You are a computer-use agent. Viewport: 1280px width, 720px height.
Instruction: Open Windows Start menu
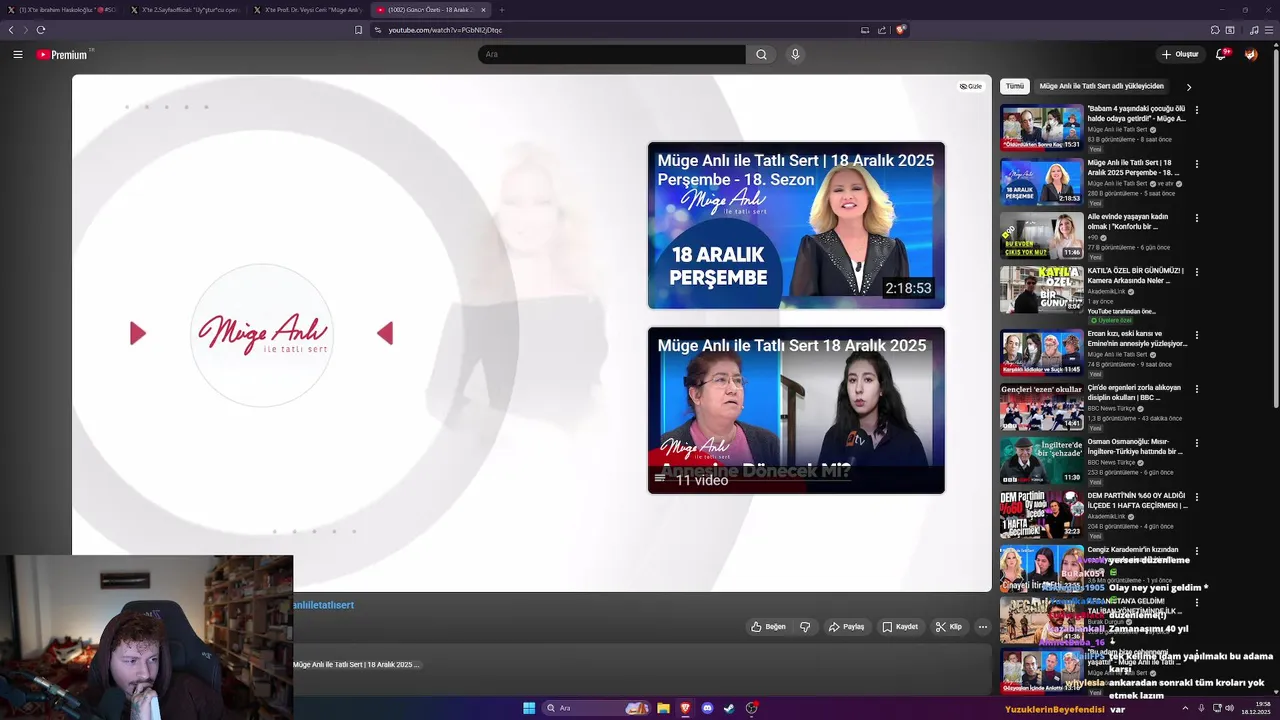coord(529,708)
